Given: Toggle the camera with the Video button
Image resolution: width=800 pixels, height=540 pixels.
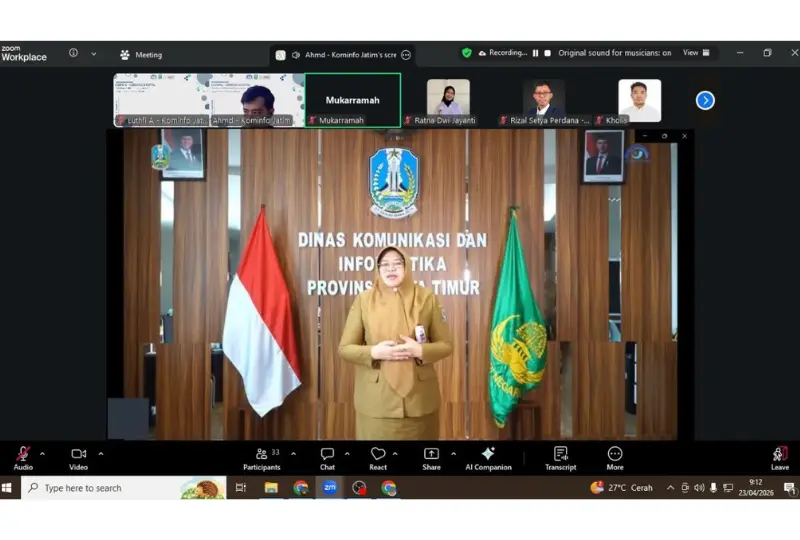Looking at the screenshot, I should coord(78,455).
